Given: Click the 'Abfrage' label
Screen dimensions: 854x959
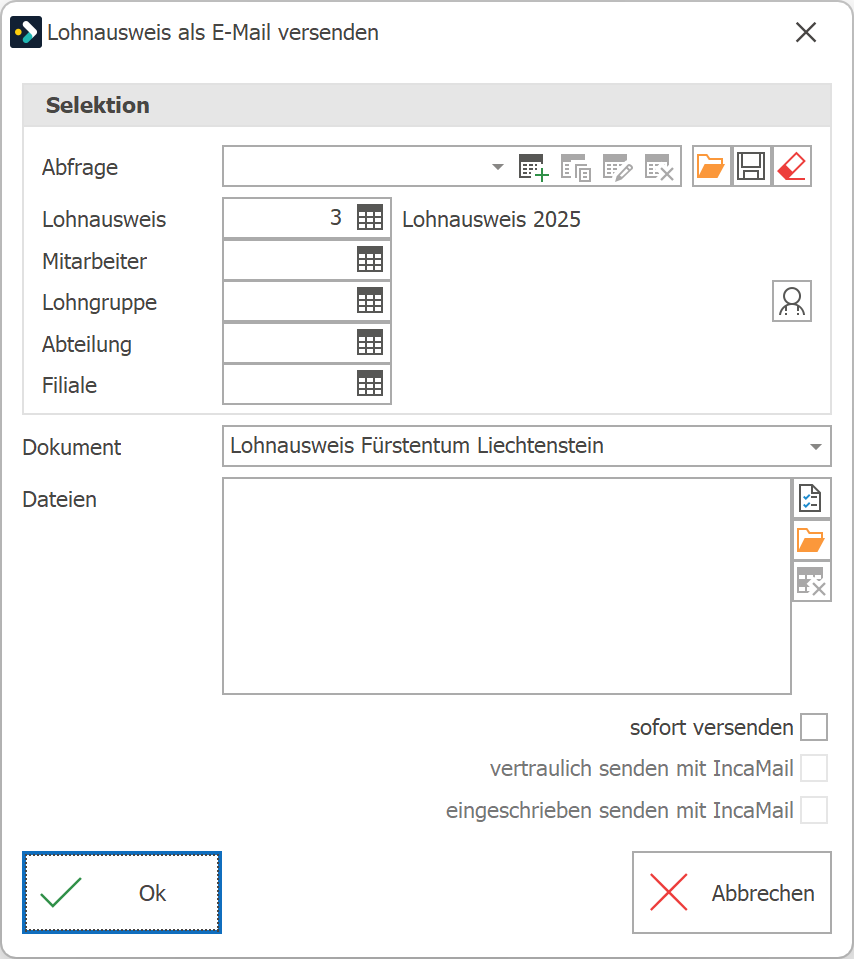Looking at the screenshot, I should tap(80, 167).
